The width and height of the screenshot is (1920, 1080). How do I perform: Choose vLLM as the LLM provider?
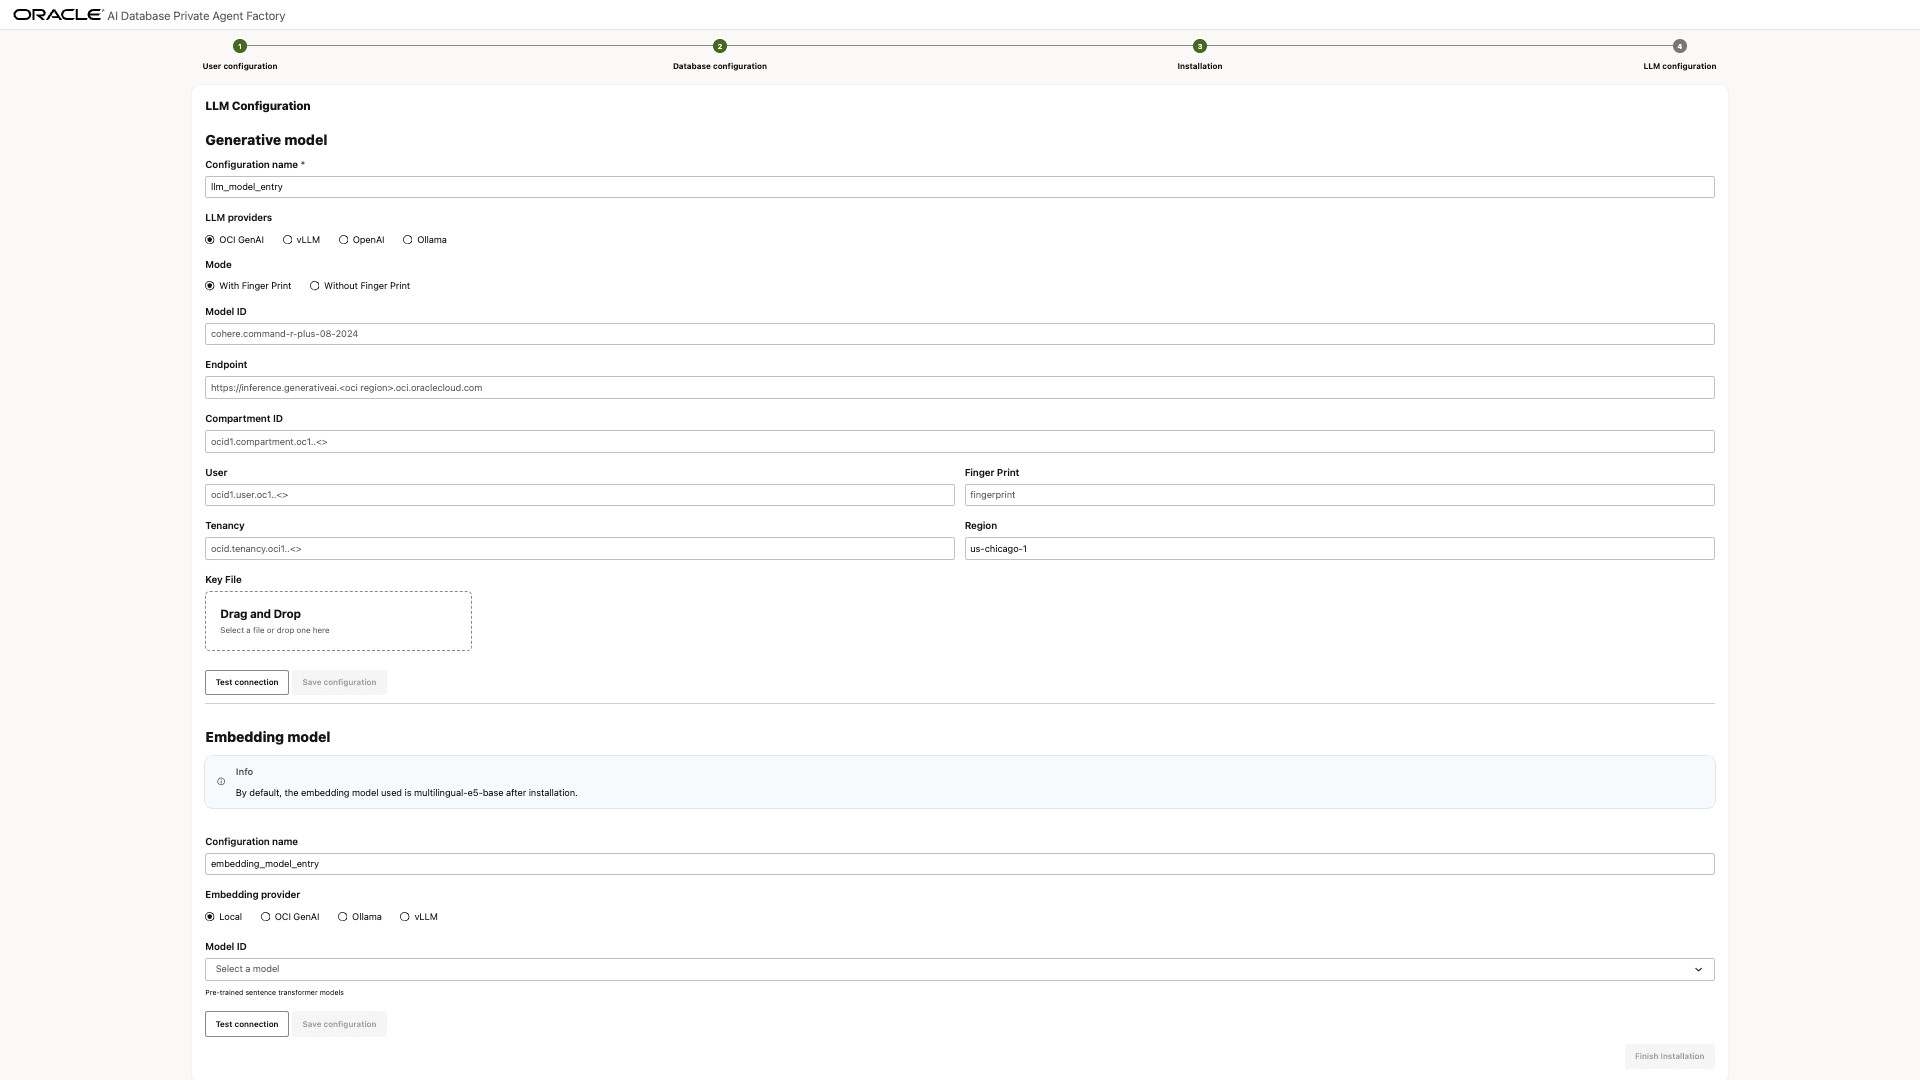pyautogui.click(x=288, y=240)
